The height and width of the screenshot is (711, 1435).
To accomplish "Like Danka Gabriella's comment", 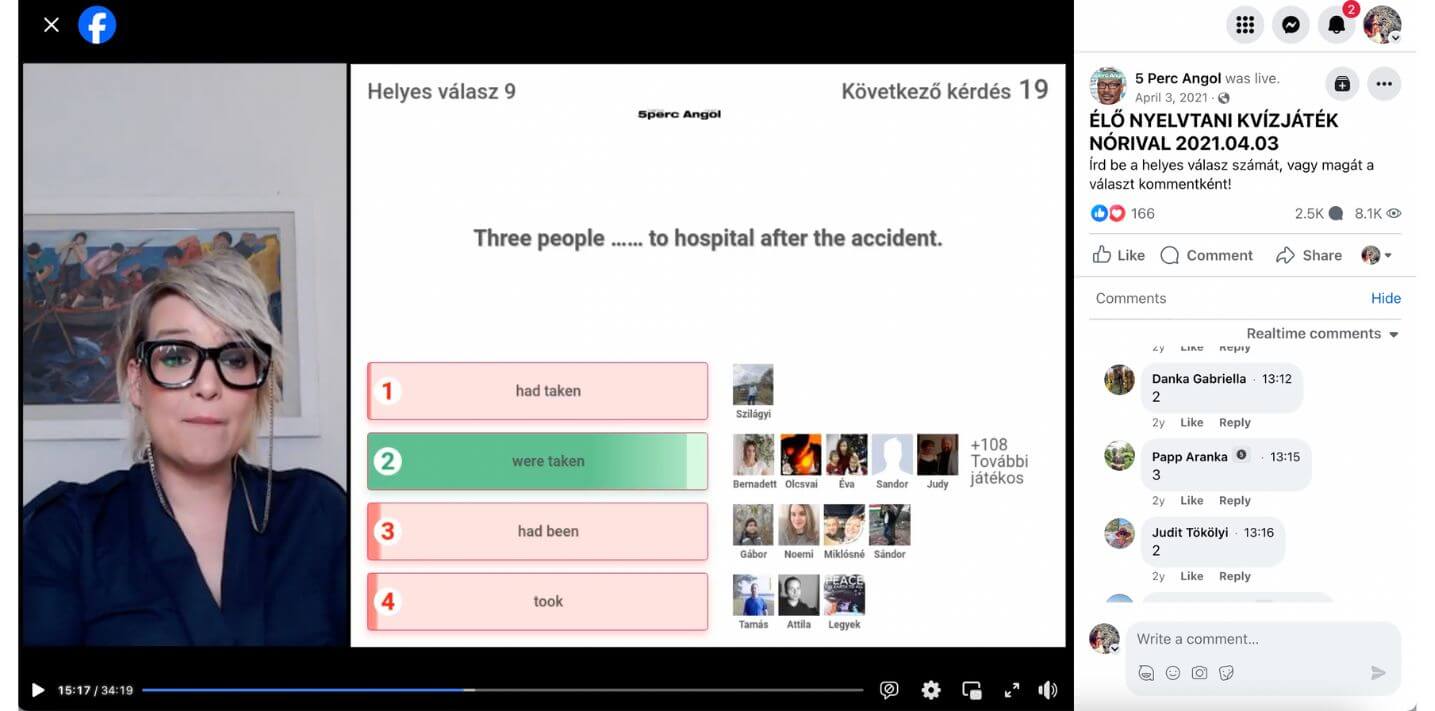I will [1191, 422].
